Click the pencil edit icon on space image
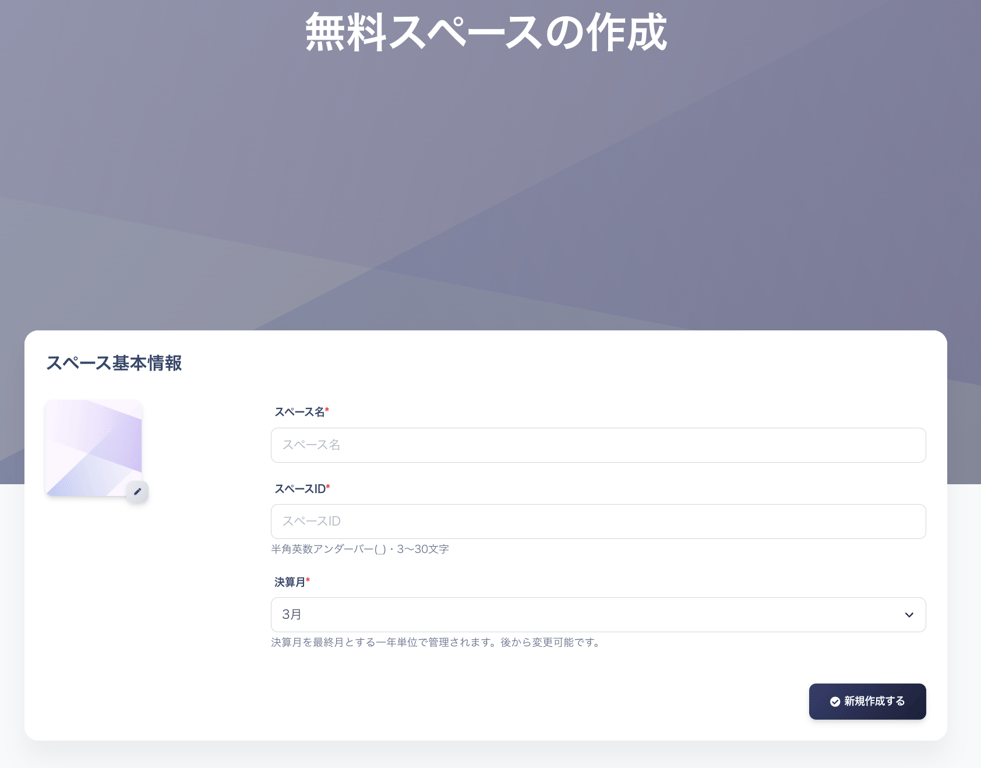This screenshot has height=768, width=981. (138, 492)
